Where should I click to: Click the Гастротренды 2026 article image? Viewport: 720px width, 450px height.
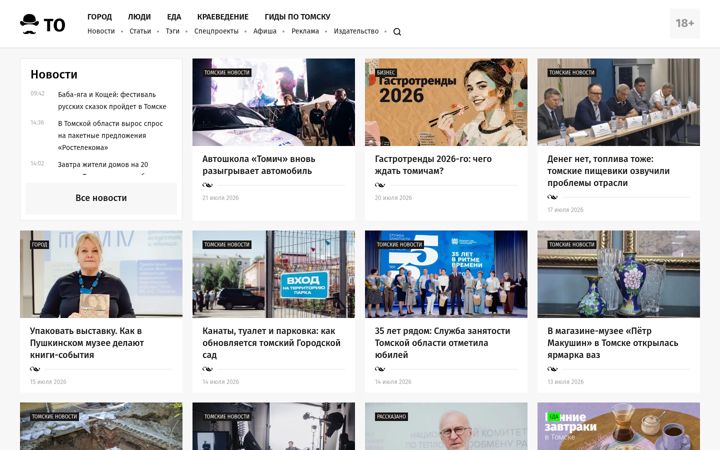point(446,102)
